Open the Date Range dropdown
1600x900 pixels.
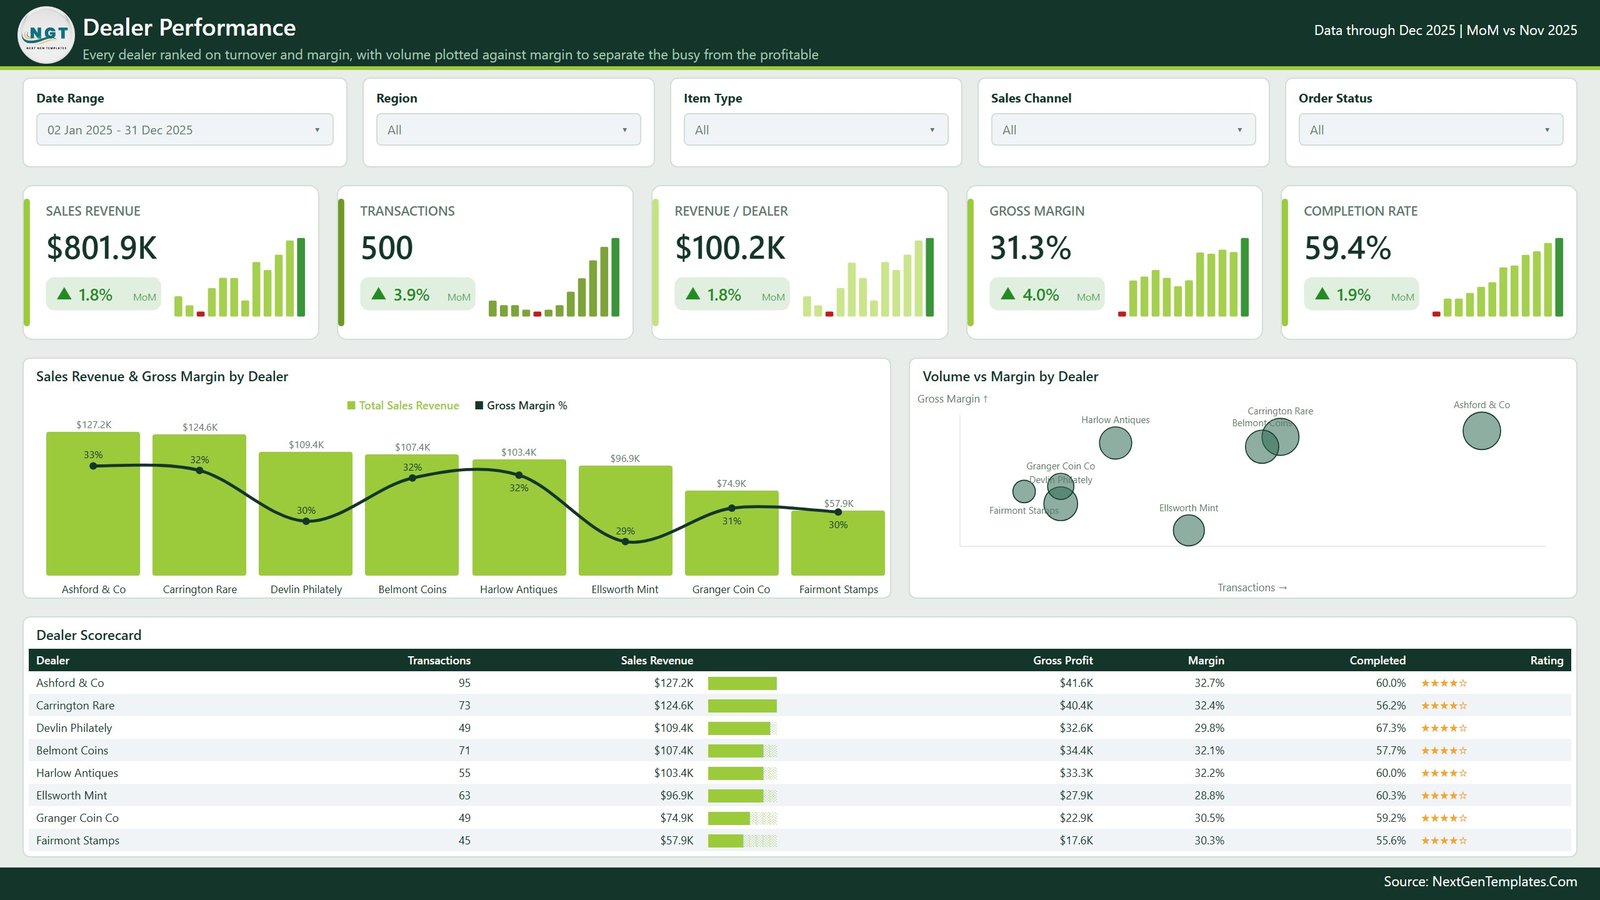tap(185, 130)
